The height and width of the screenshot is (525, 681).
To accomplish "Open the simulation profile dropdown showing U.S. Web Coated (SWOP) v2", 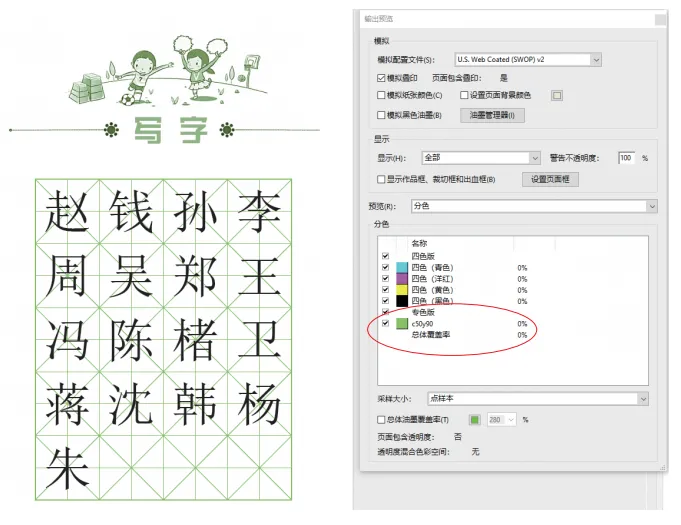I will pos(528,60).
